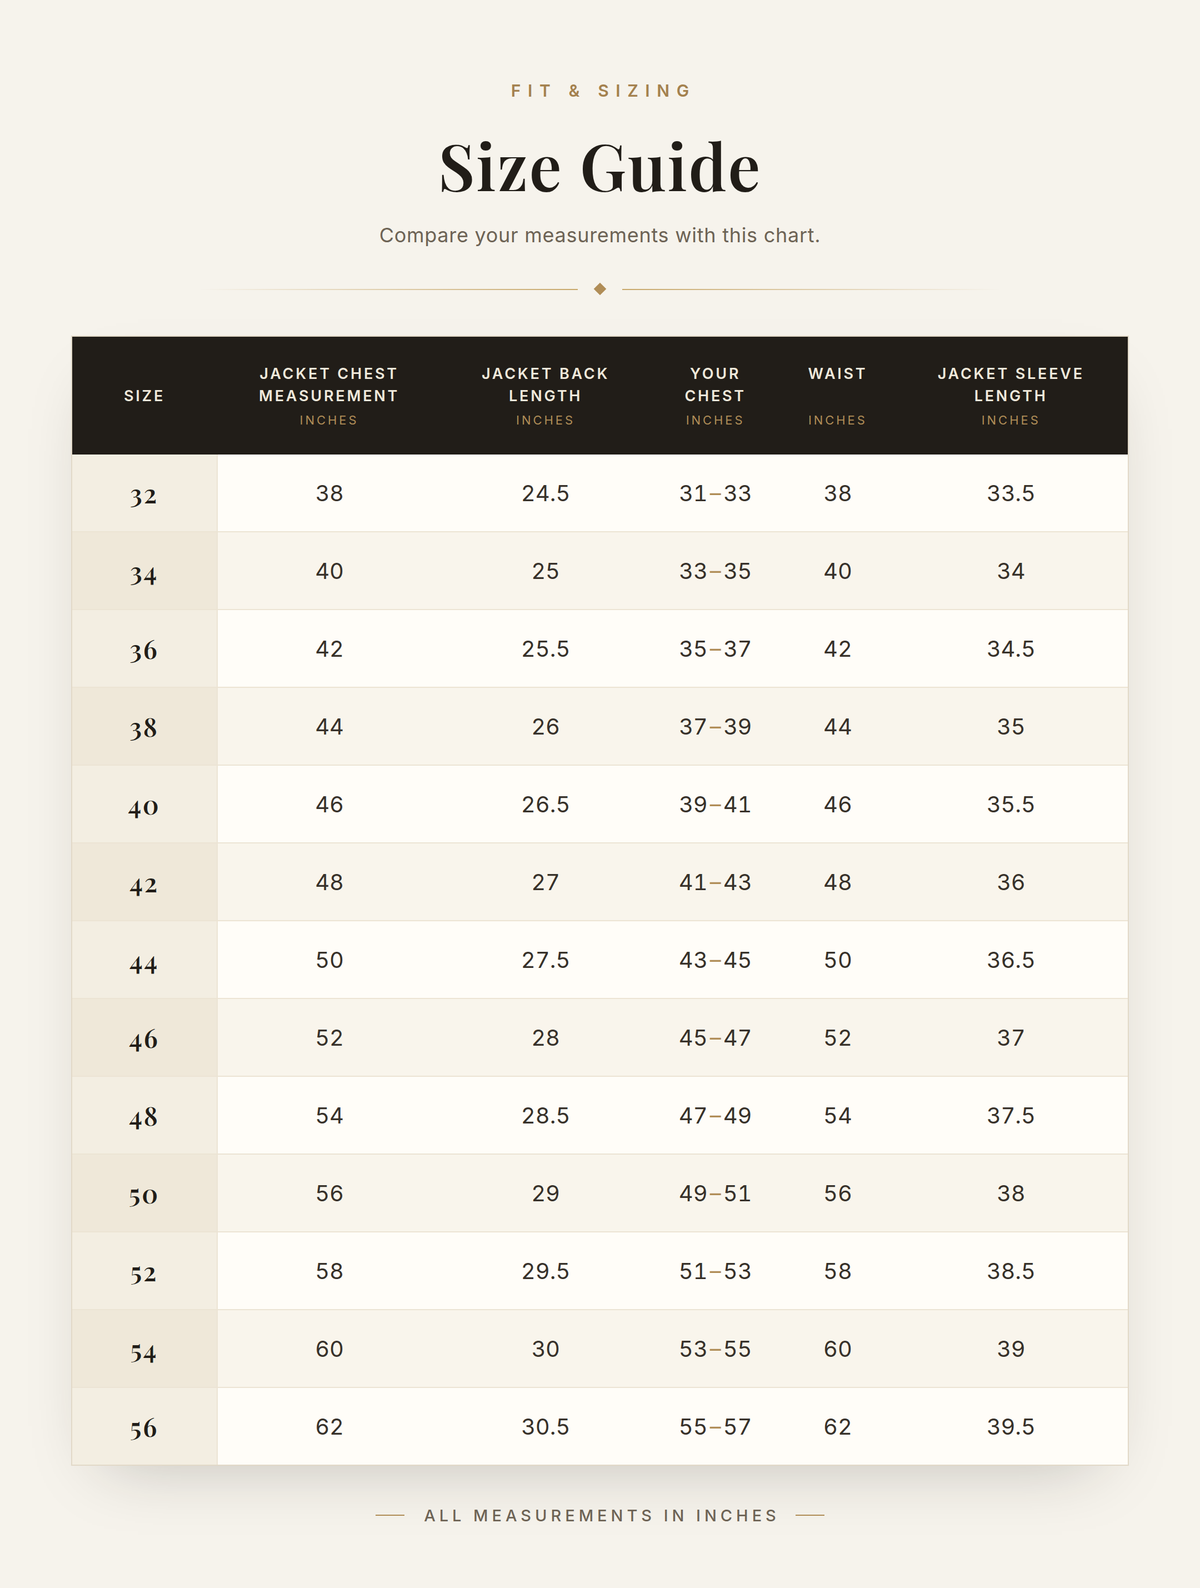Select the Size column header
Screen dimensions: 1200x1588
click(144, 396)
